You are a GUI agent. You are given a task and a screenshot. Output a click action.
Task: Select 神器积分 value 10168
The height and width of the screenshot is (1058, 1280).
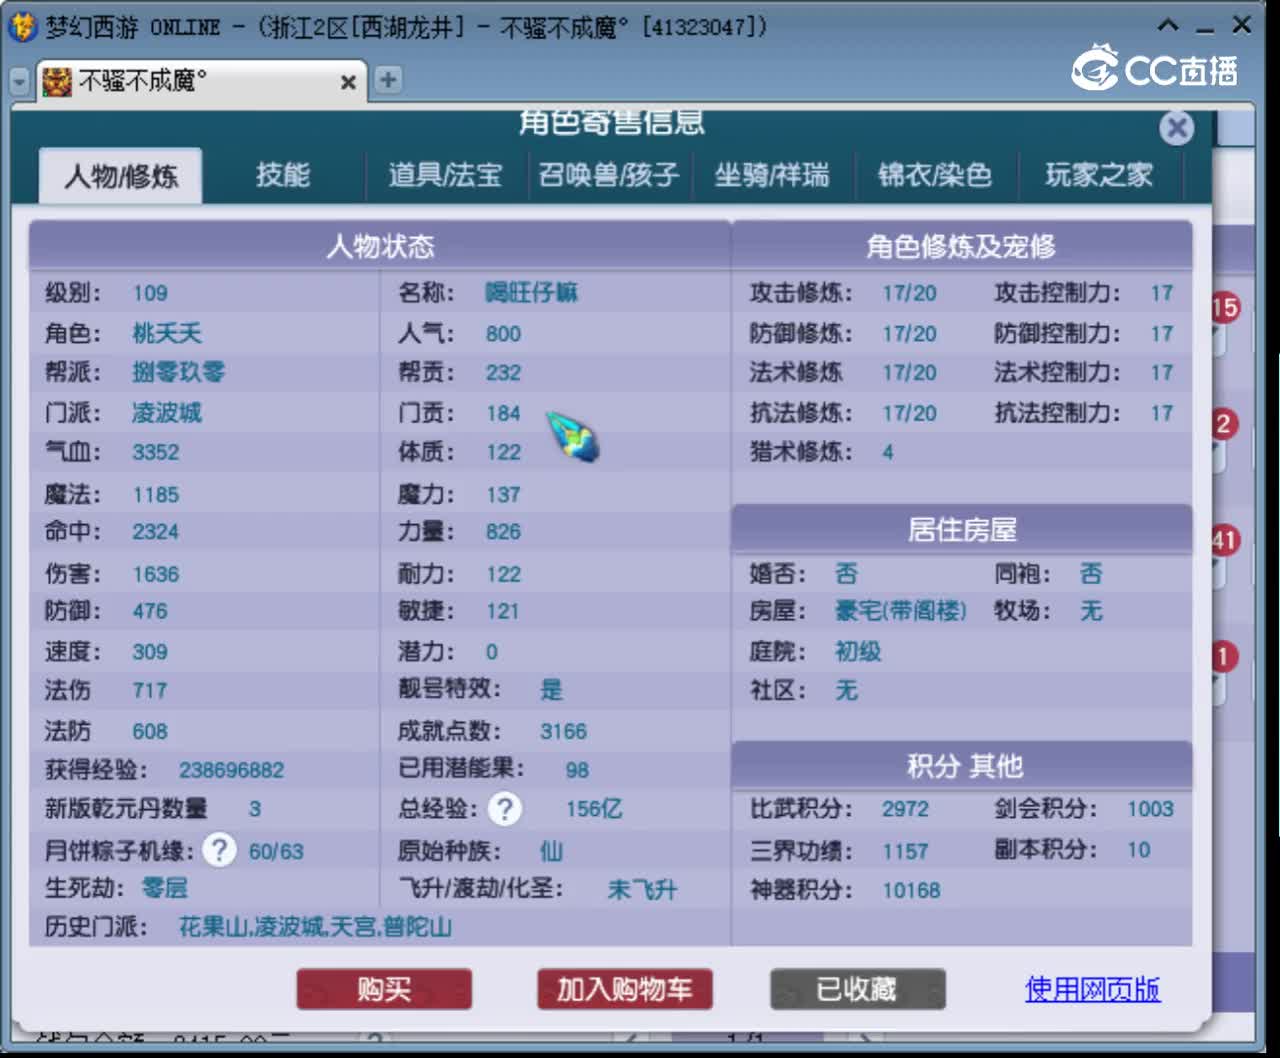[x=911, y=890]
